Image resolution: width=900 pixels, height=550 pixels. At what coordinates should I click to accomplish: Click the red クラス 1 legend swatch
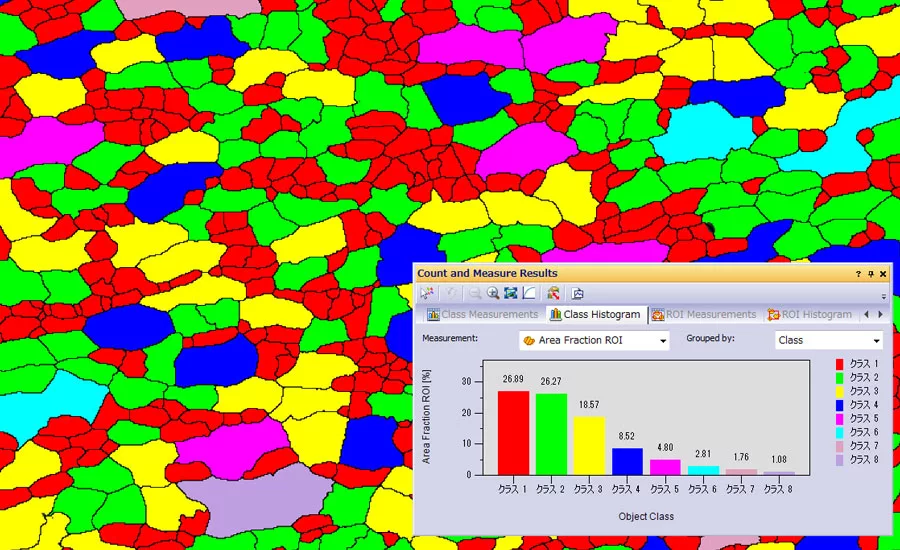point(839,364)
